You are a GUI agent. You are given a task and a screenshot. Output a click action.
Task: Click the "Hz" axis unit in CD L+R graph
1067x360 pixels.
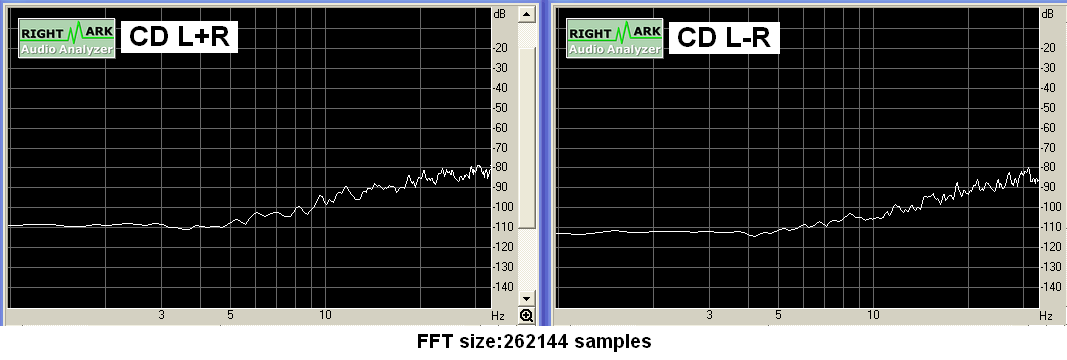pyautogui.click(x=498, y=316)
